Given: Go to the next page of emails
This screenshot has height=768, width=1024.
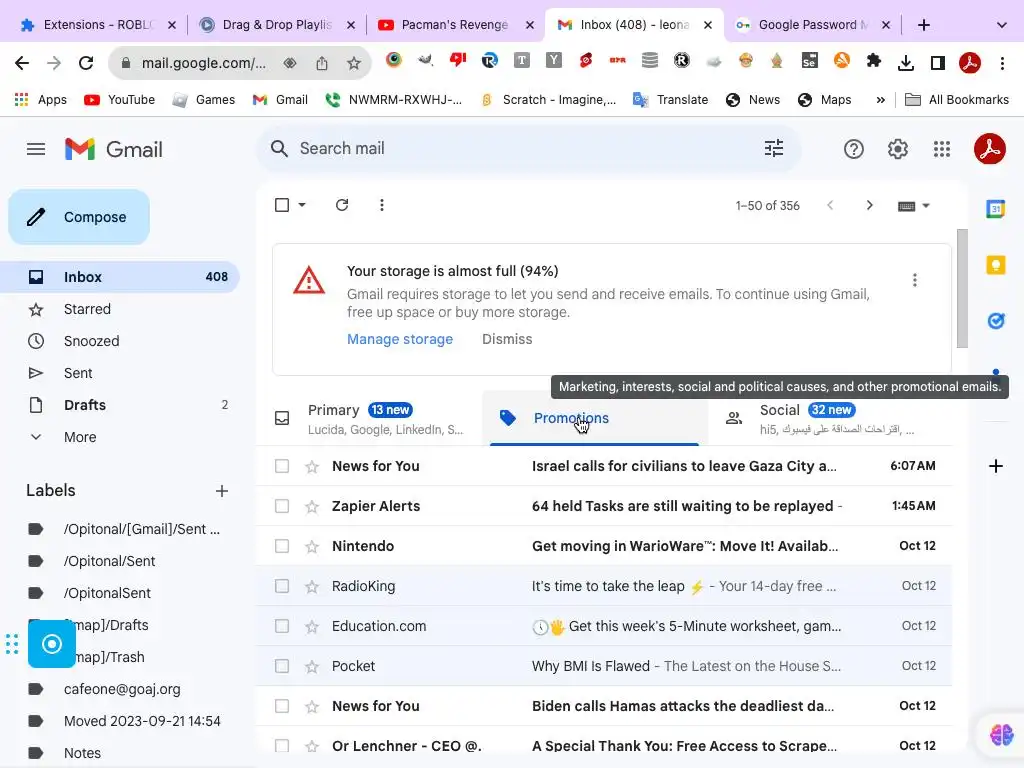Looking at the screenshot, I should [869, 205].
